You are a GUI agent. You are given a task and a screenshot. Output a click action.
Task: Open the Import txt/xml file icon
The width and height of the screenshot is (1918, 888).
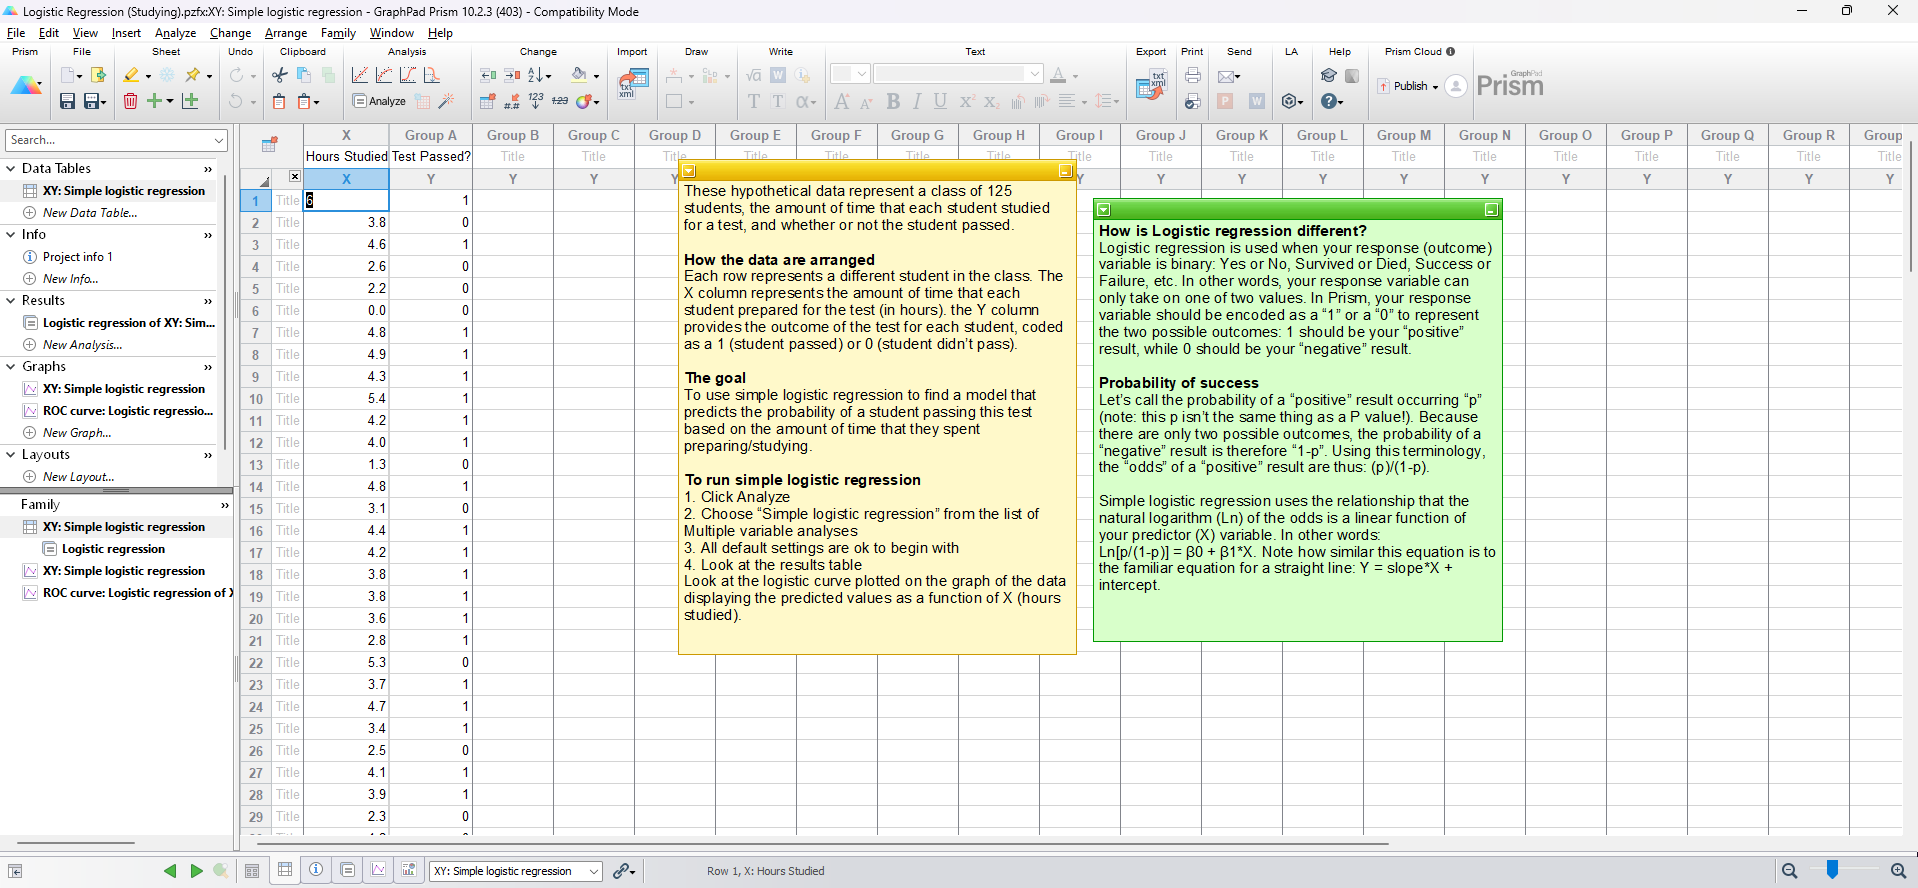(632, 82)
